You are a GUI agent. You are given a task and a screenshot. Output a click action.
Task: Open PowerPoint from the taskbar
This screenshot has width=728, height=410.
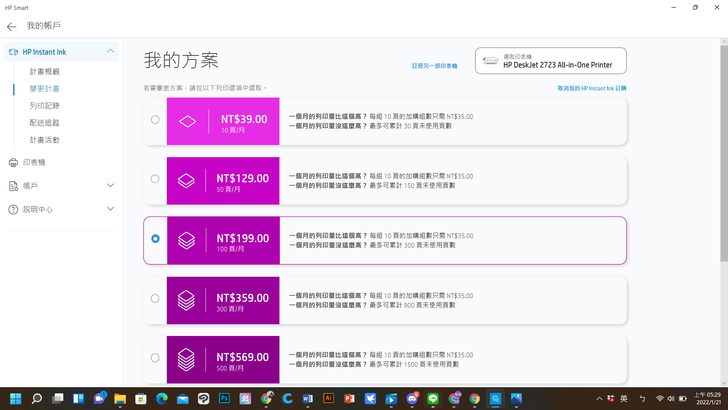point(349,398)
